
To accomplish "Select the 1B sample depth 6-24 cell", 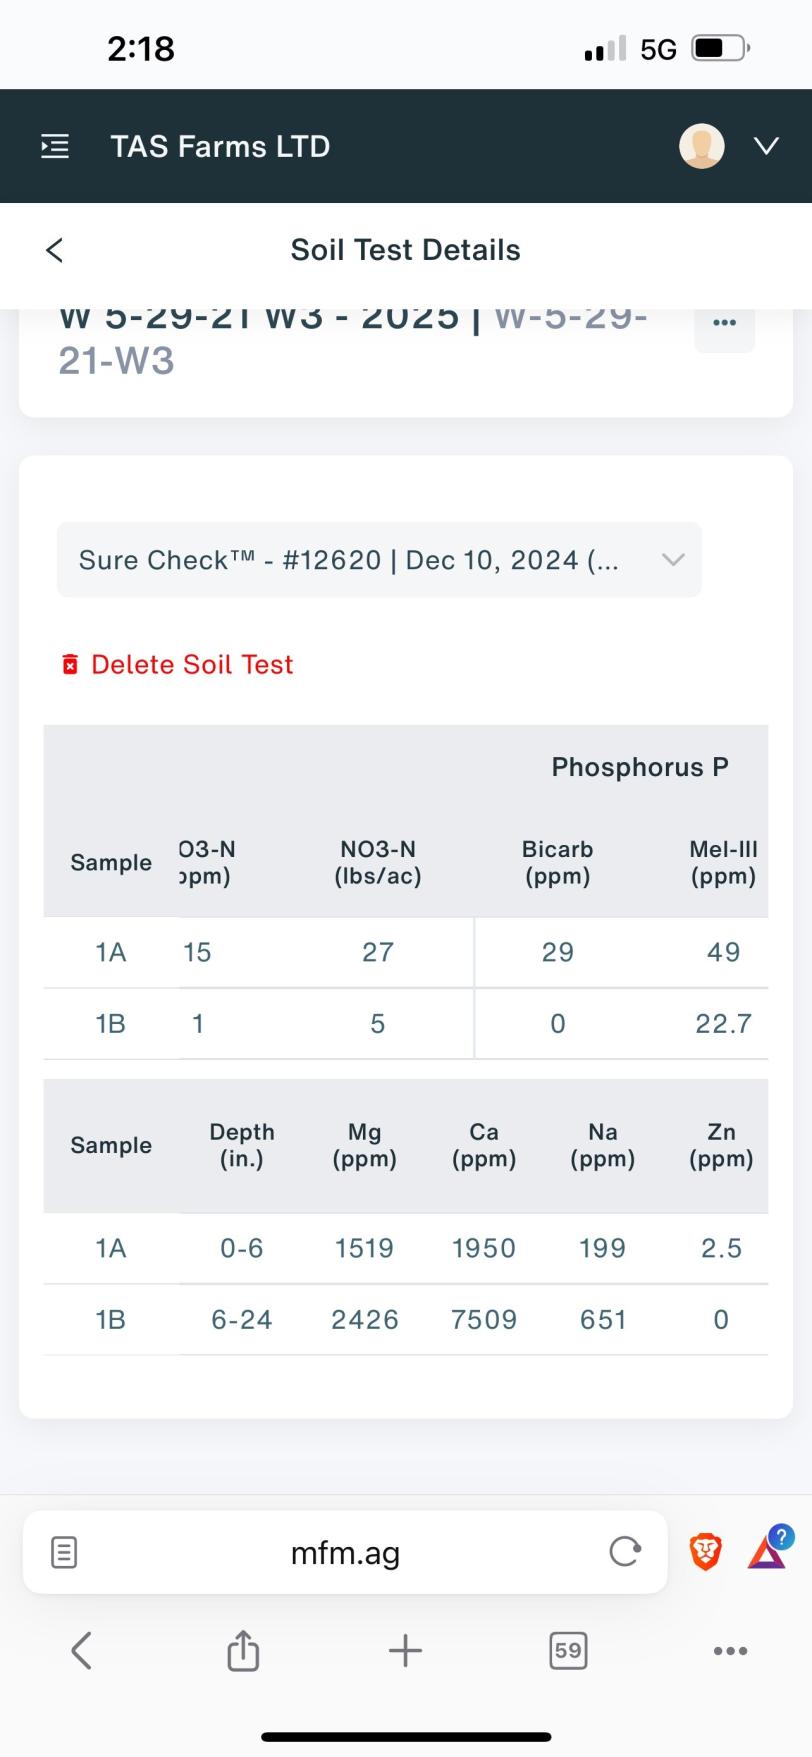I will (x=241, y=1320).
